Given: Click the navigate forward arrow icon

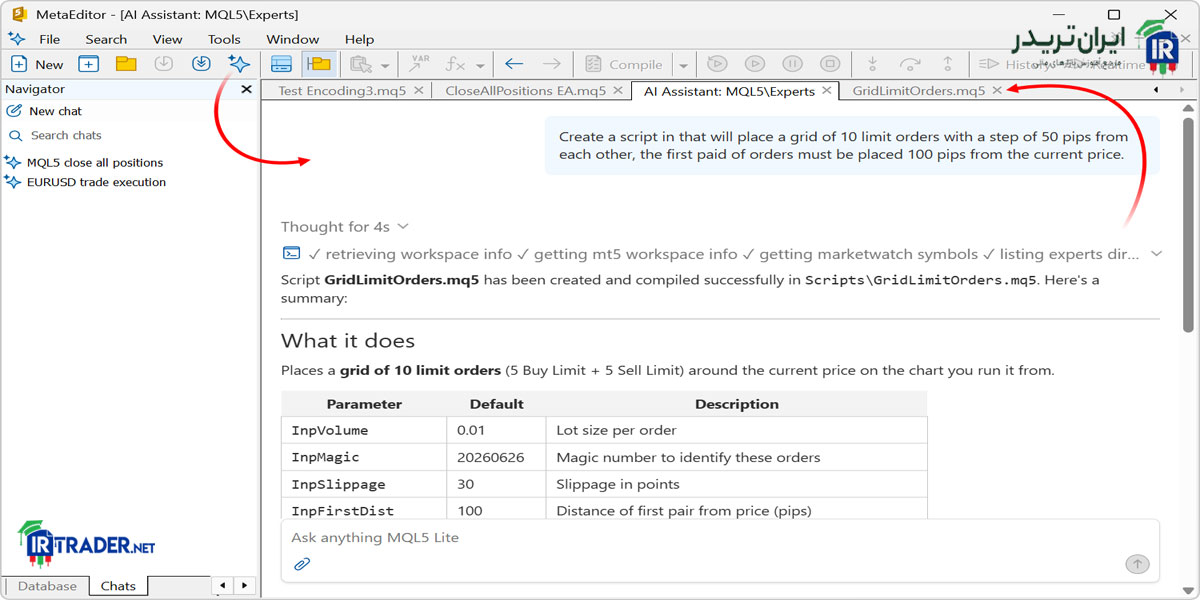Looking at the screenshot, I should tap(551, 64).
